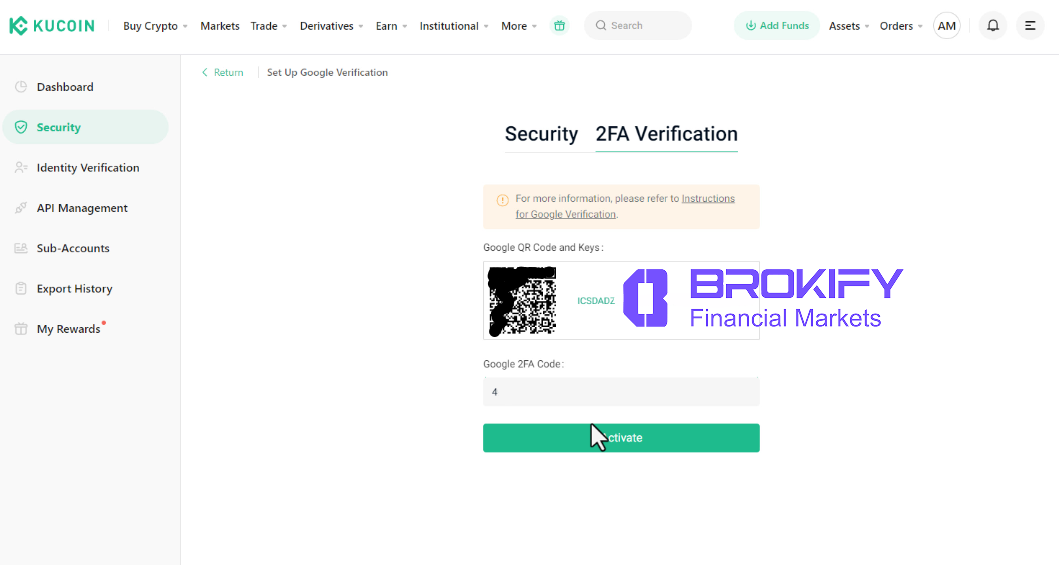Click the Dashboard sidebar icon
Image resolution: width=1059 pixels, height=565 pixels.
(x=21, y=87)
